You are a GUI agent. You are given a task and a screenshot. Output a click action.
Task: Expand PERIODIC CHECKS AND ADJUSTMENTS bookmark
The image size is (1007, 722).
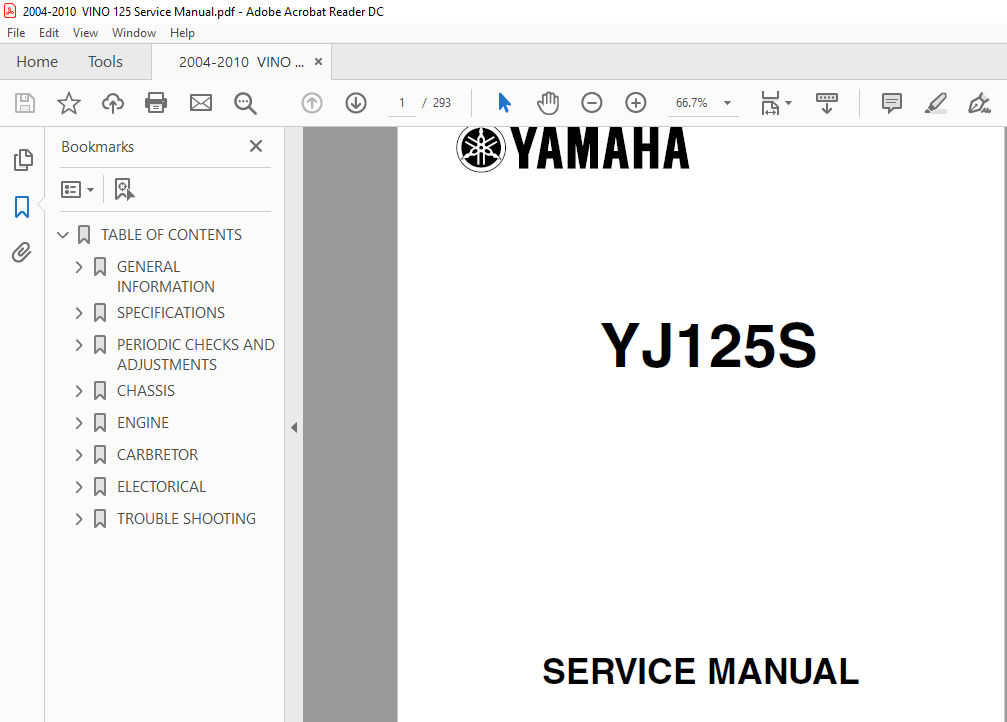pos(79,346)
